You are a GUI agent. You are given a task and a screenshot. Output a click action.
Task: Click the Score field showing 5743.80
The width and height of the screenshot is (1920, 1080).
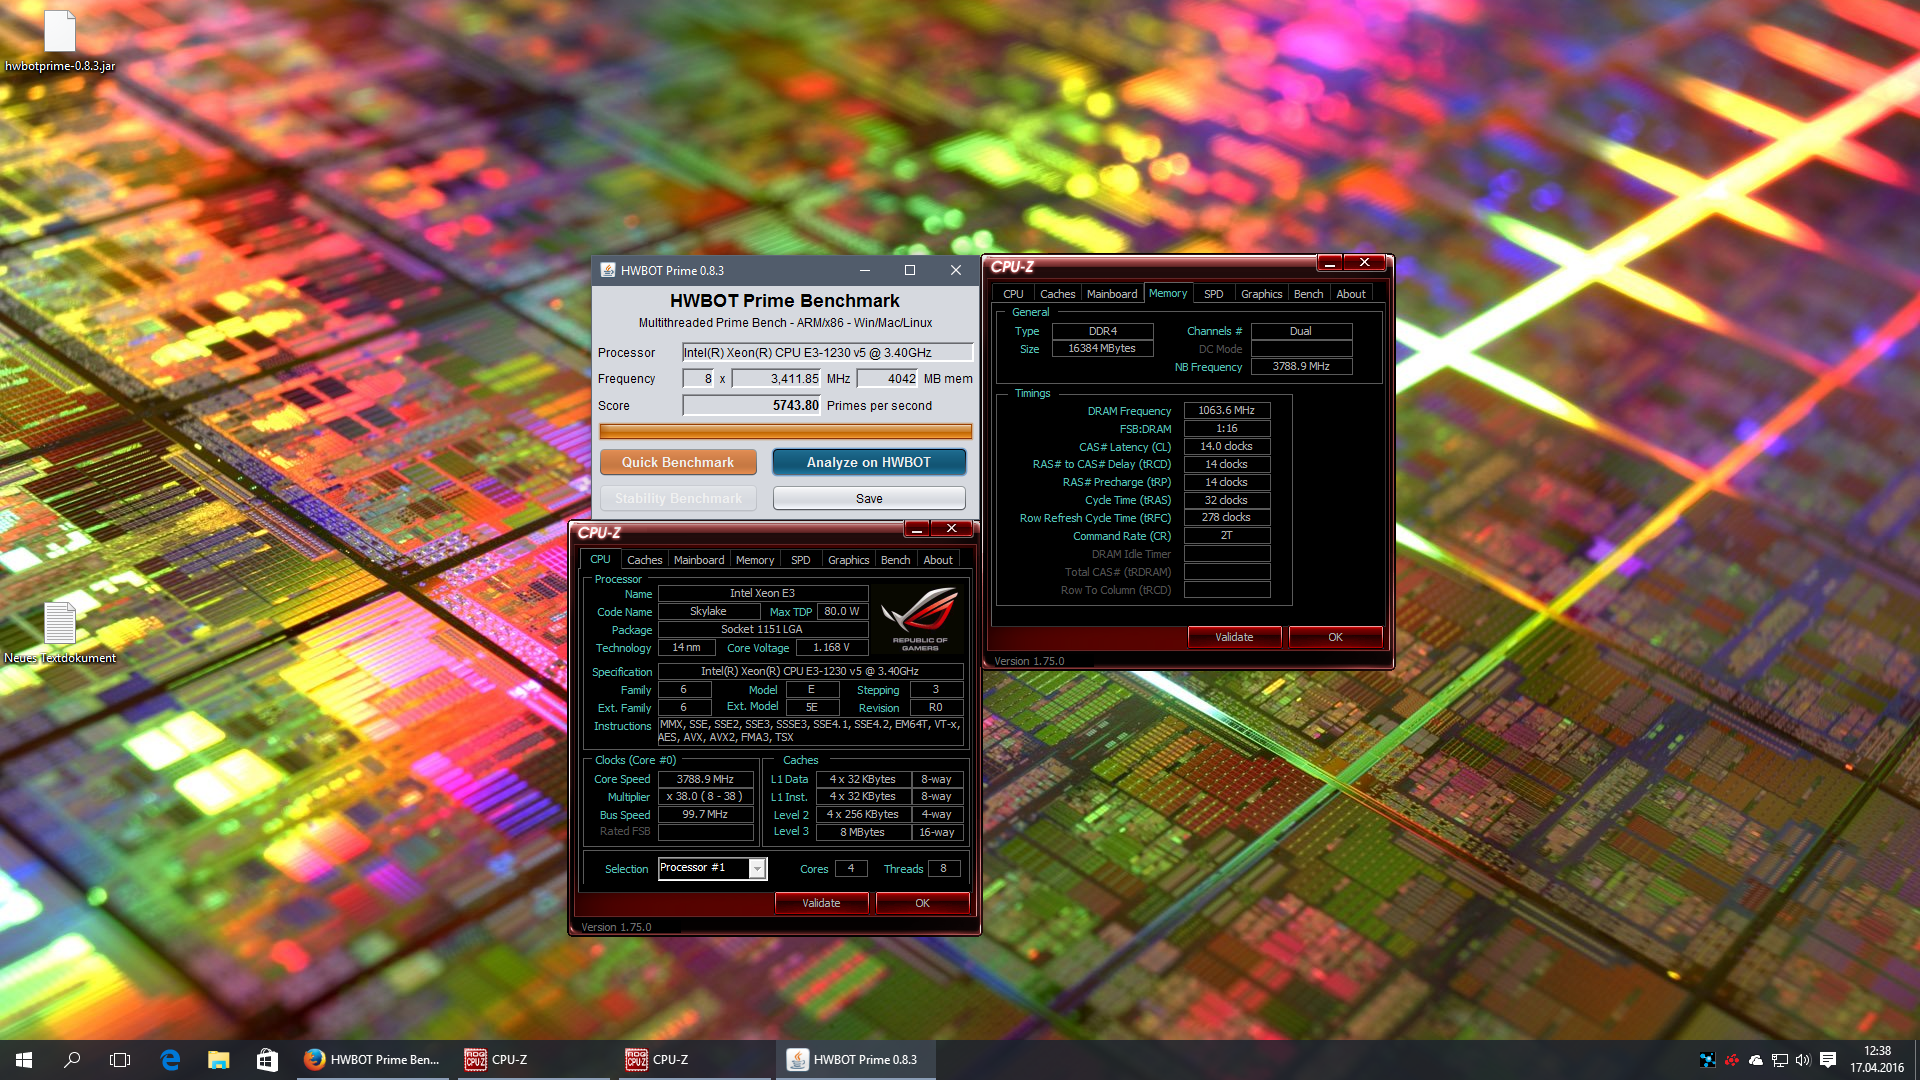751,405
